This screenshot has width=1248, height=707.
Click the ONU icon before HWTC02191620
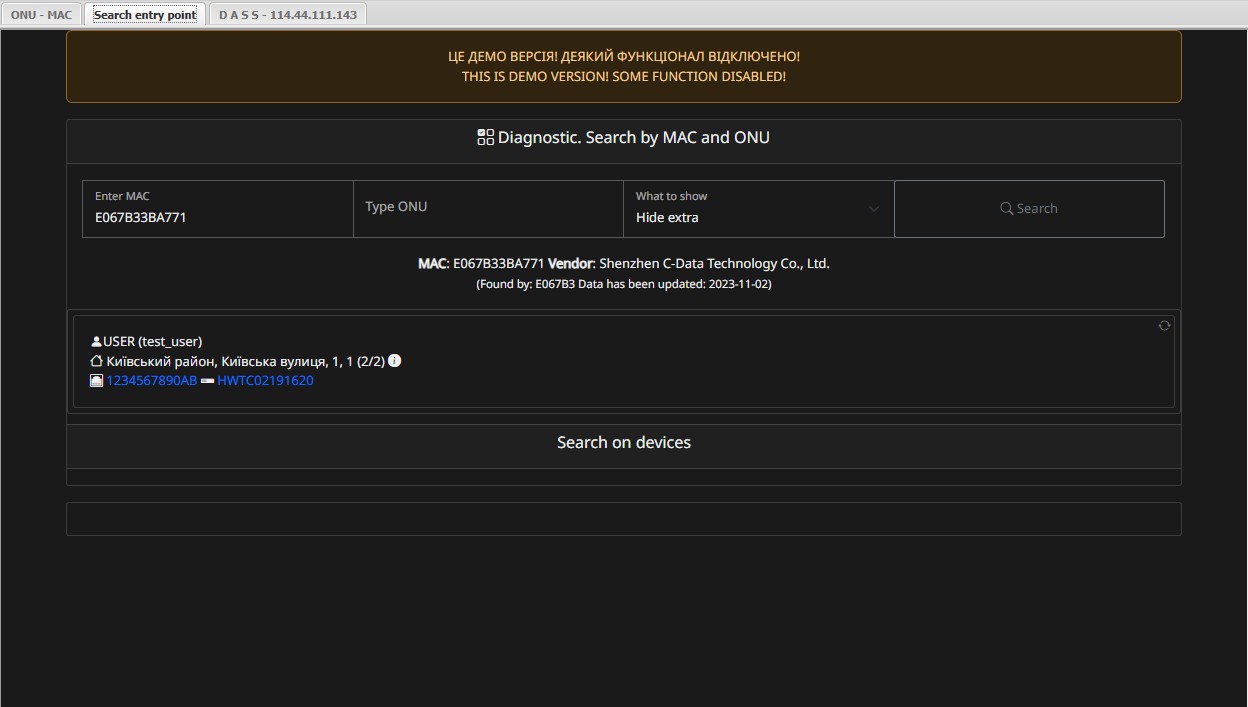tap(208, 380)
